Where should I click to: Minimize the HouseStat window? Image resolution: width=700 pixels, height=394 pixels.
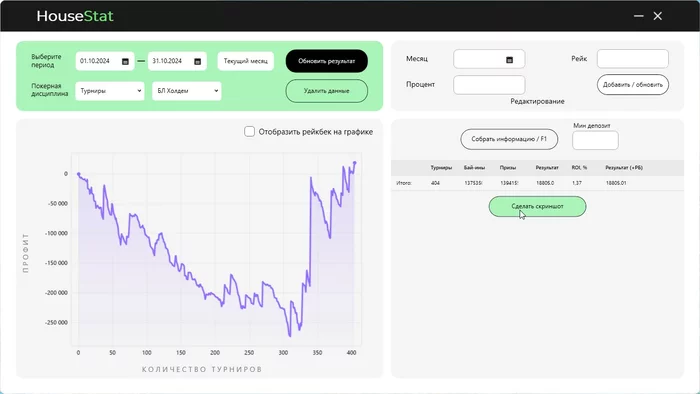tap(639, 16)
